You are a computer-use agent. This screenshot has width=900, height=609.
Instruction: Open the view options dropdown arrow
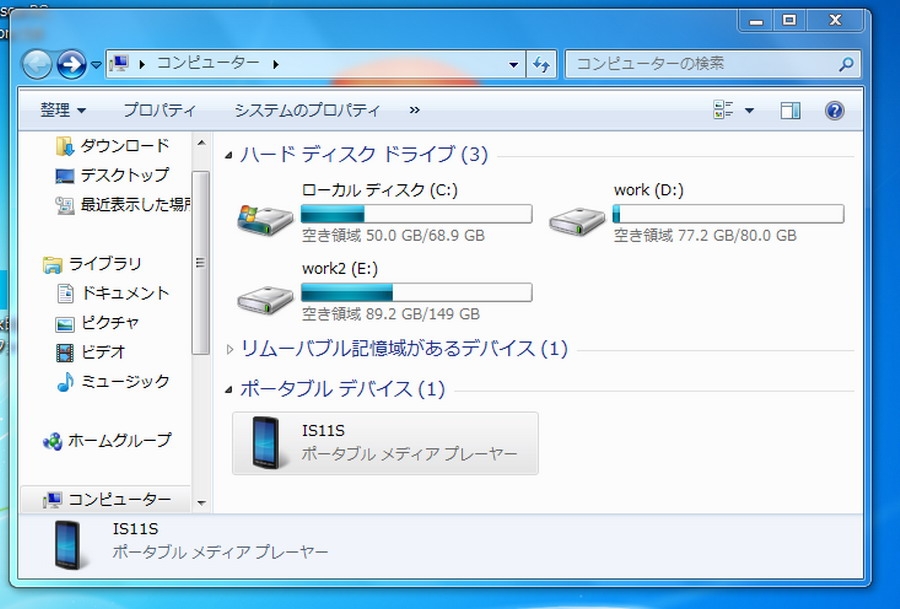point(749,110)
